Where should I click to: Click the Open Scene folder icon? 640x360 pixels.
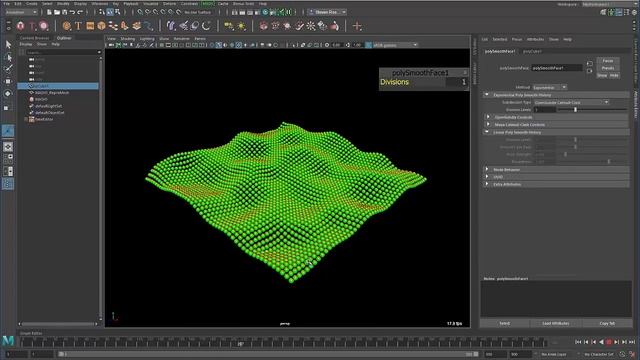tap(57, 12)
